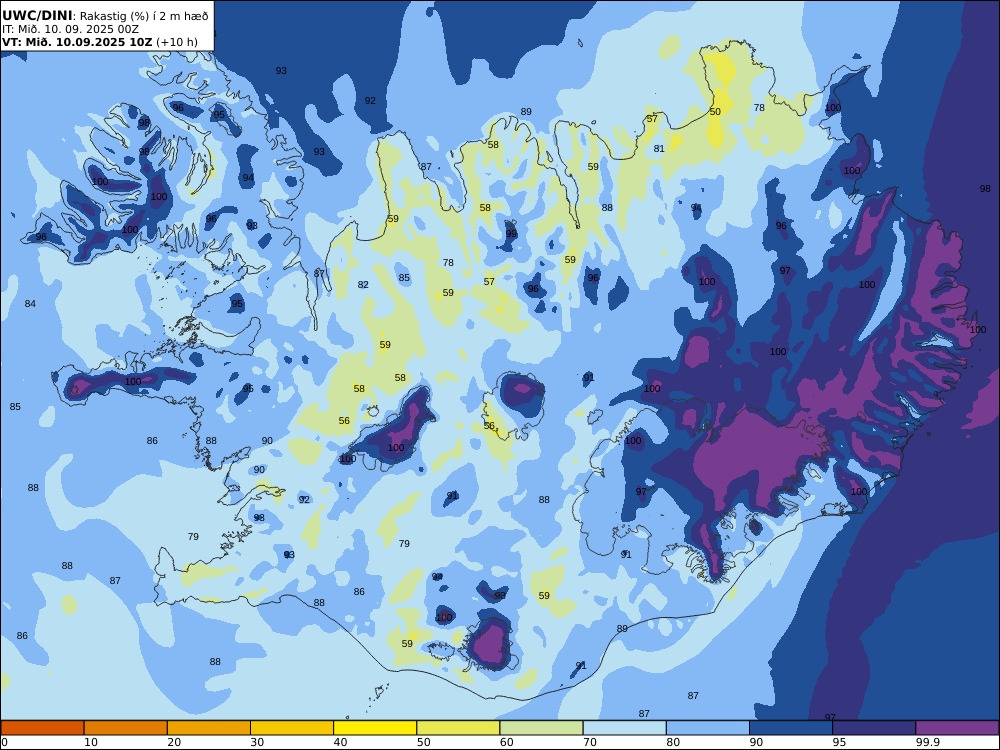1000x750 pixels.
Task: Pick the 40–50 bright yellow legend swatch
Action: 375,728
